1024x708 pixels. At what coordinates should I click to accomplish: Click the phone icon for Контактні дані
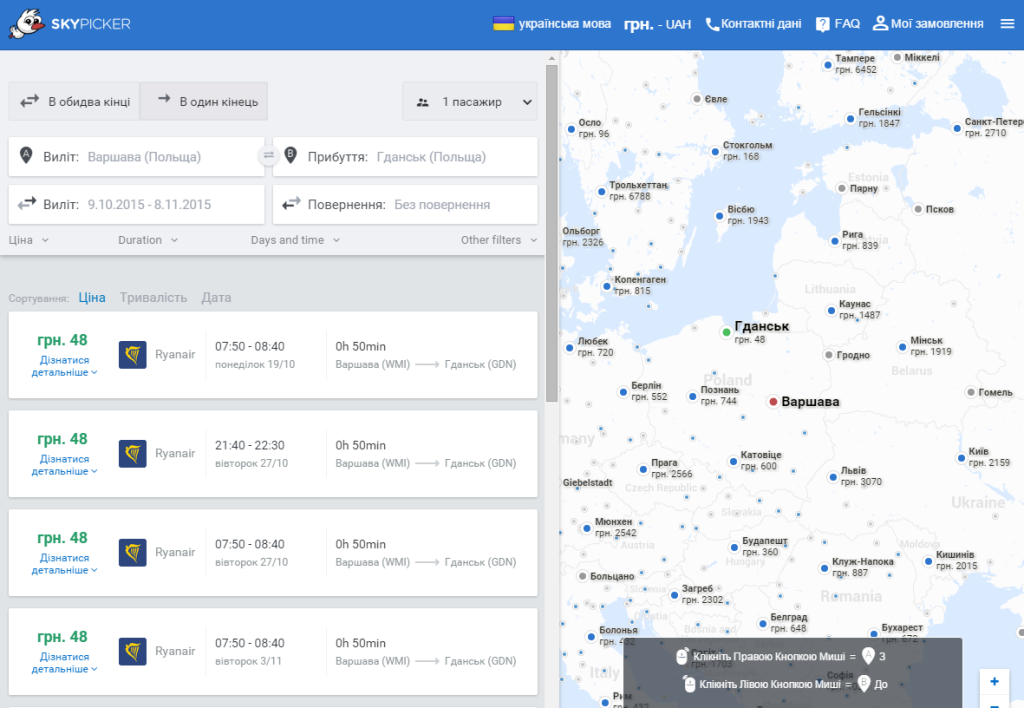tap(712, 24)
